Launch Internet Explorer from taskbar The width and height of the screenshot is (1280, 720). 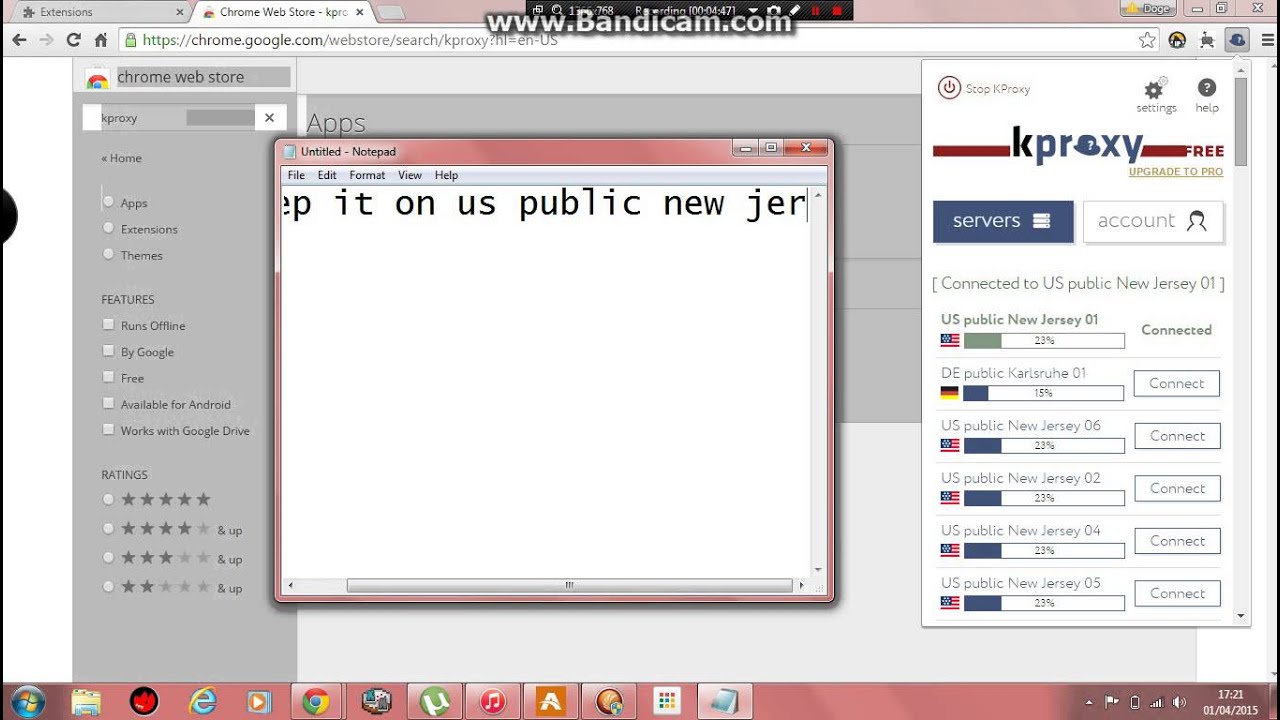[203, 701]
